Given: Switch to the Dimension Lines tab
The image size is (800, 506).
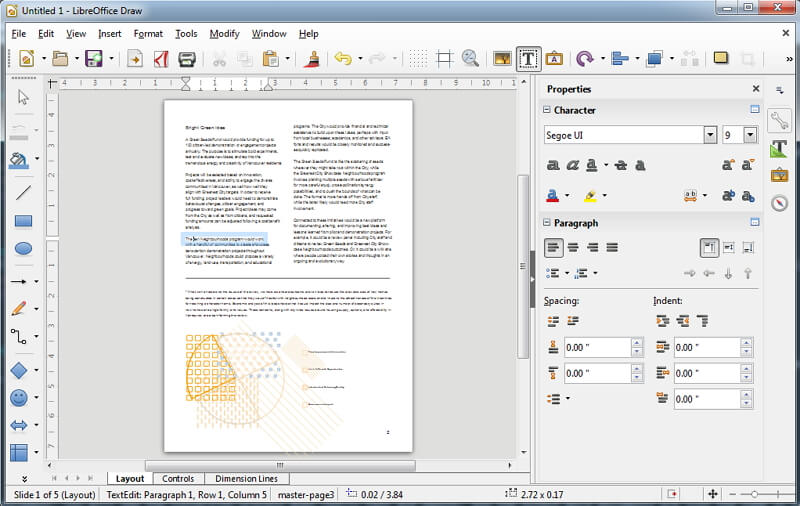Looking at the screenshot, I should pyautogui.click(x=247, y=479).
